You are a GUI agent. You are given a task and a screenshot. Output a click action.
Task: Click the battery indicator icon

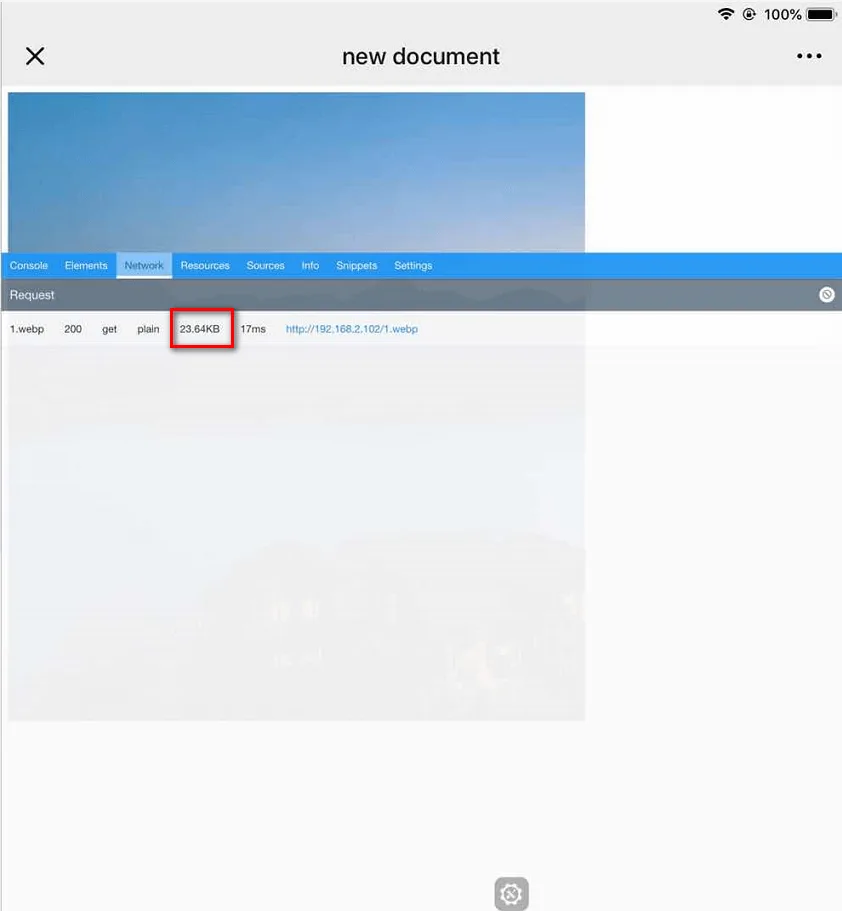(821, 14)
